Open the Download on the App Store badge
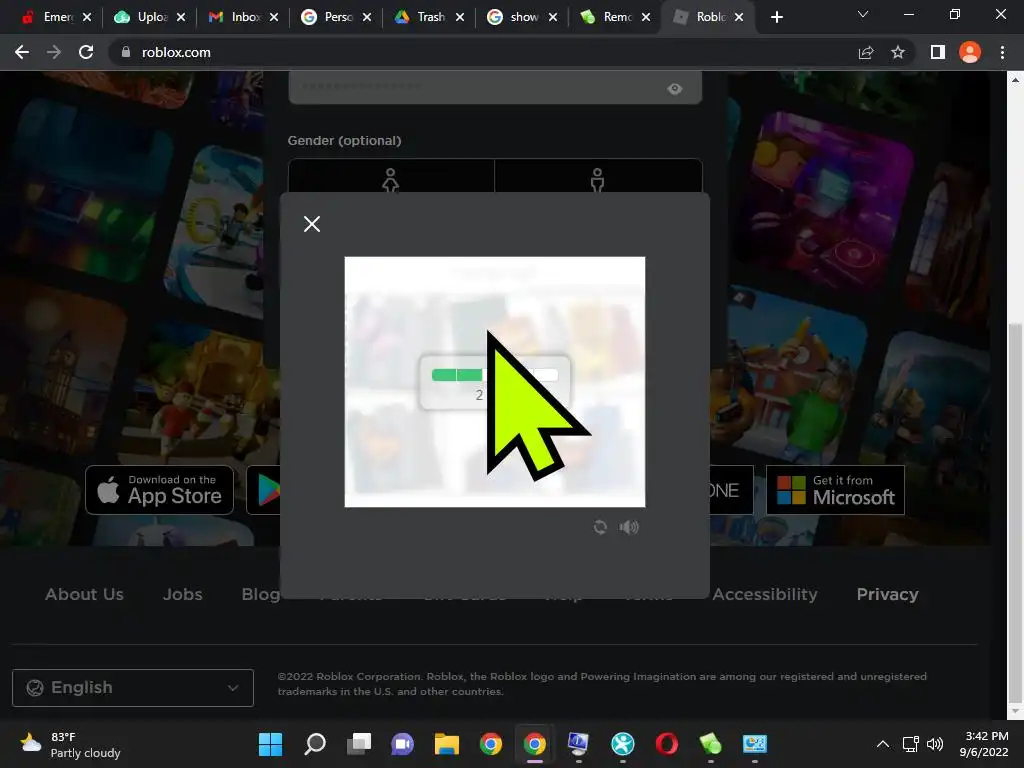The height and width of the screenshot is (768, 1024). coord(159,490)
